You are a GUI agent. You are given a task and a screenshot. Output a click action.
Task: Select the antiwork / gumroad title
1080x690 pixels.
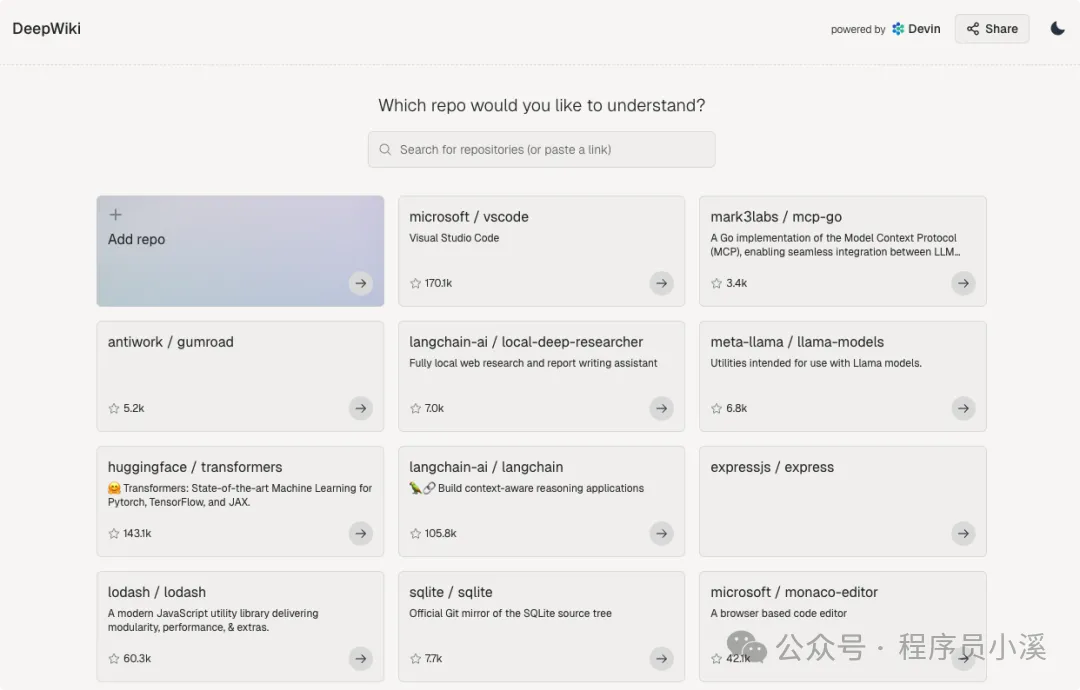pyautogui.click(x=171, y=342)
